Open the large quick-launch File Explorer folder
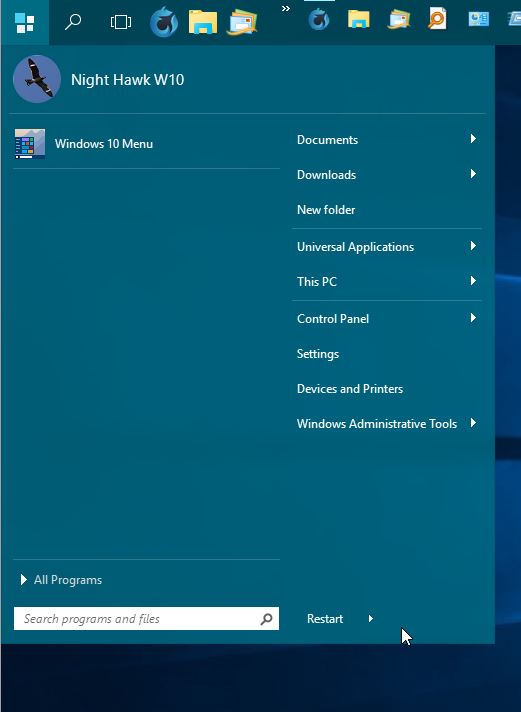This screenshot has width=521, height=712. (203, 22)
